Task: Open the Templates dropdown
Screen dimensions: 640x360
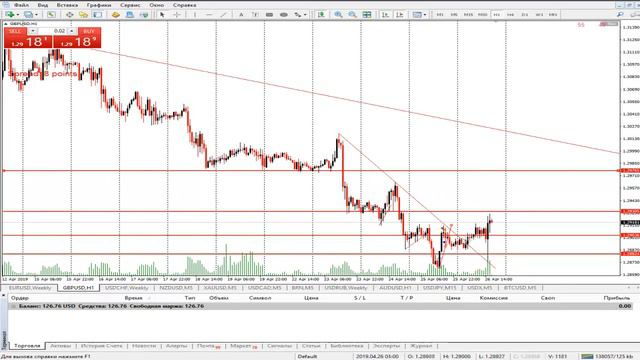Action: (x=418, y=15)
